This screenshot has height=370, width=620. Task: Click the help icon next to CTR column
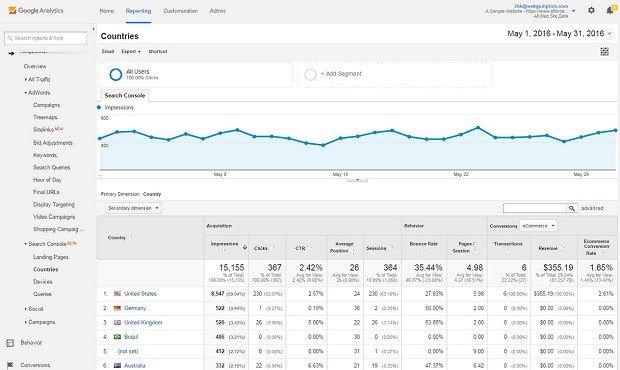point(311,248)
